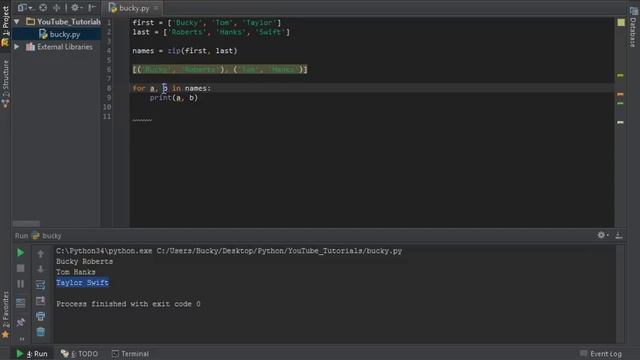Pin the bucky run tab

(20, 322)
